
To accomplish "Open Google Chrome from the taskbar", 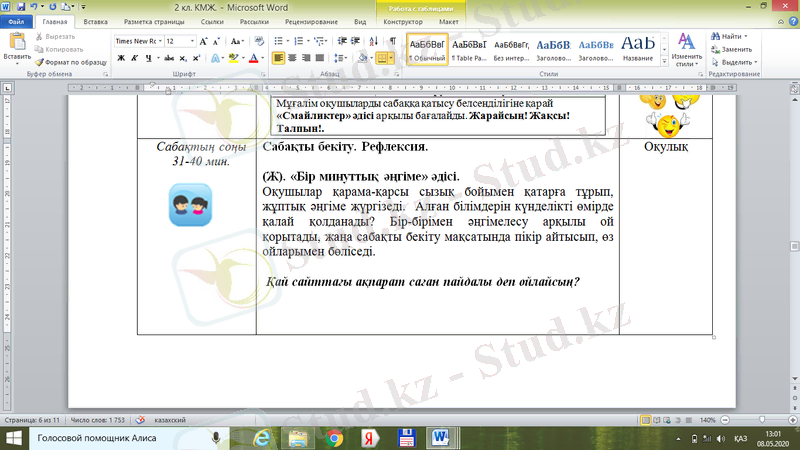I will coord(334,438).
